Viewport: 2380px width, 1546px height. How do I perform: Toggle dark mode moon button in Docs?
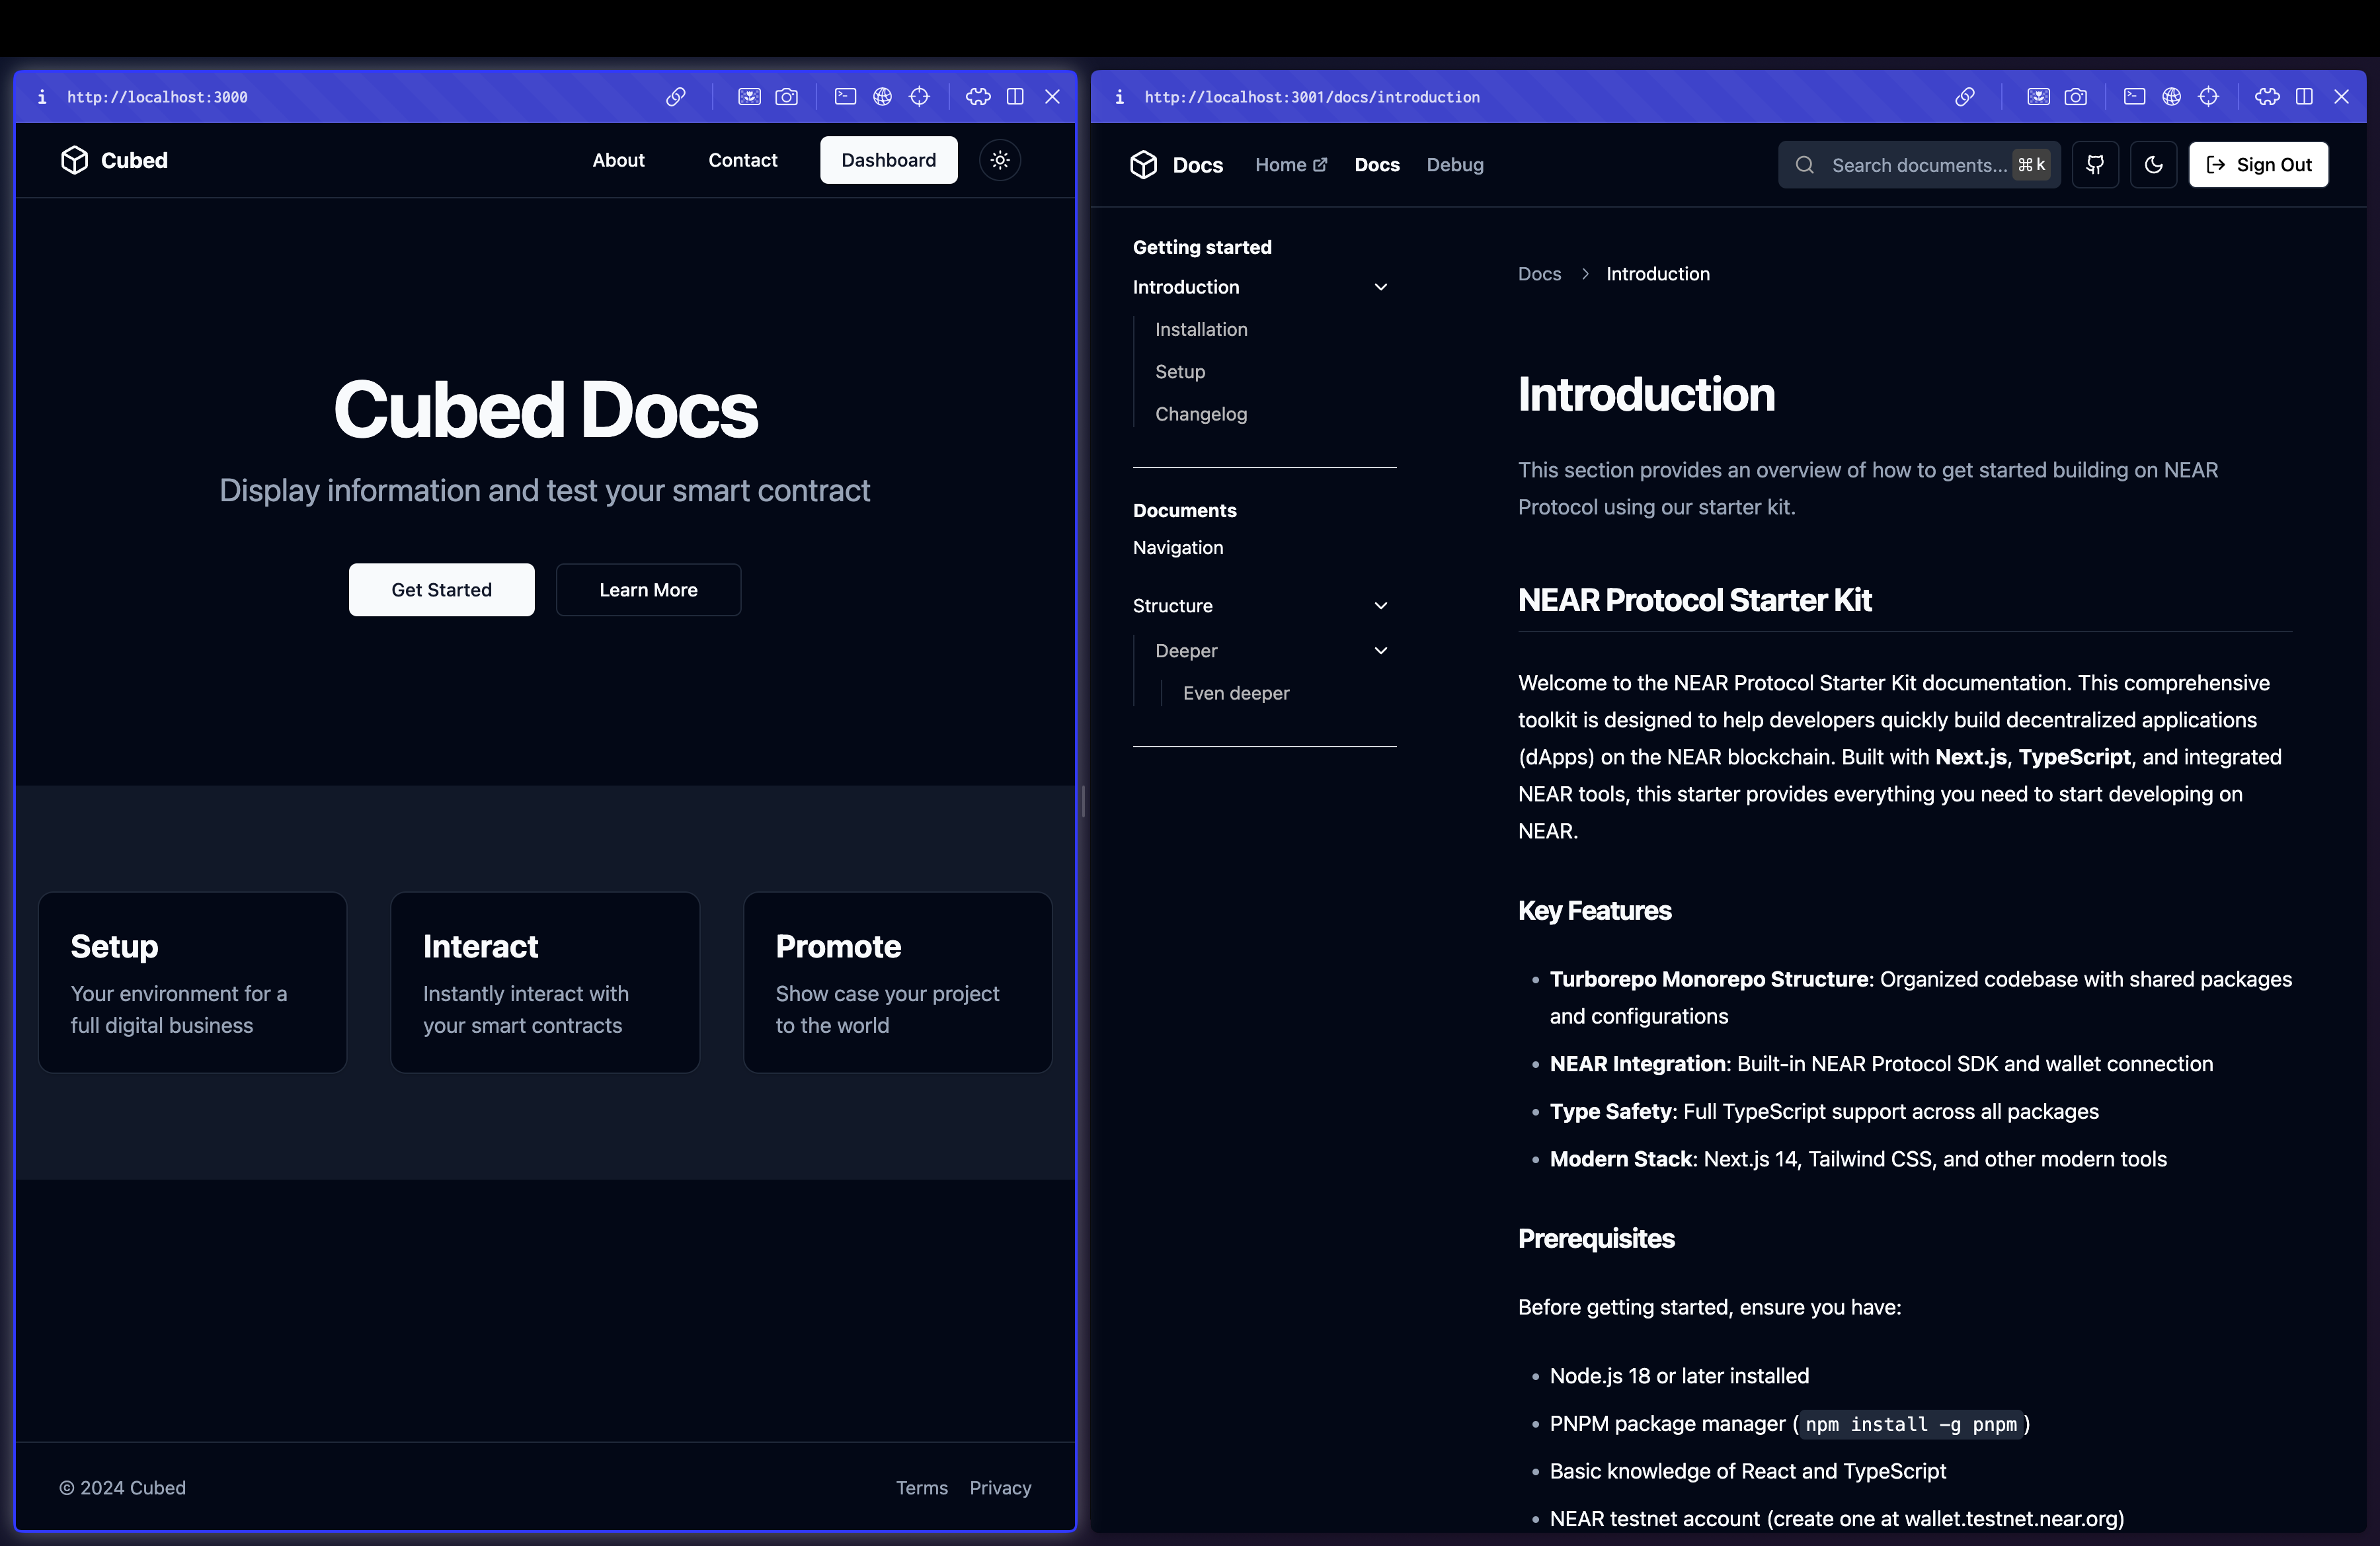(x=2154, y=165)
